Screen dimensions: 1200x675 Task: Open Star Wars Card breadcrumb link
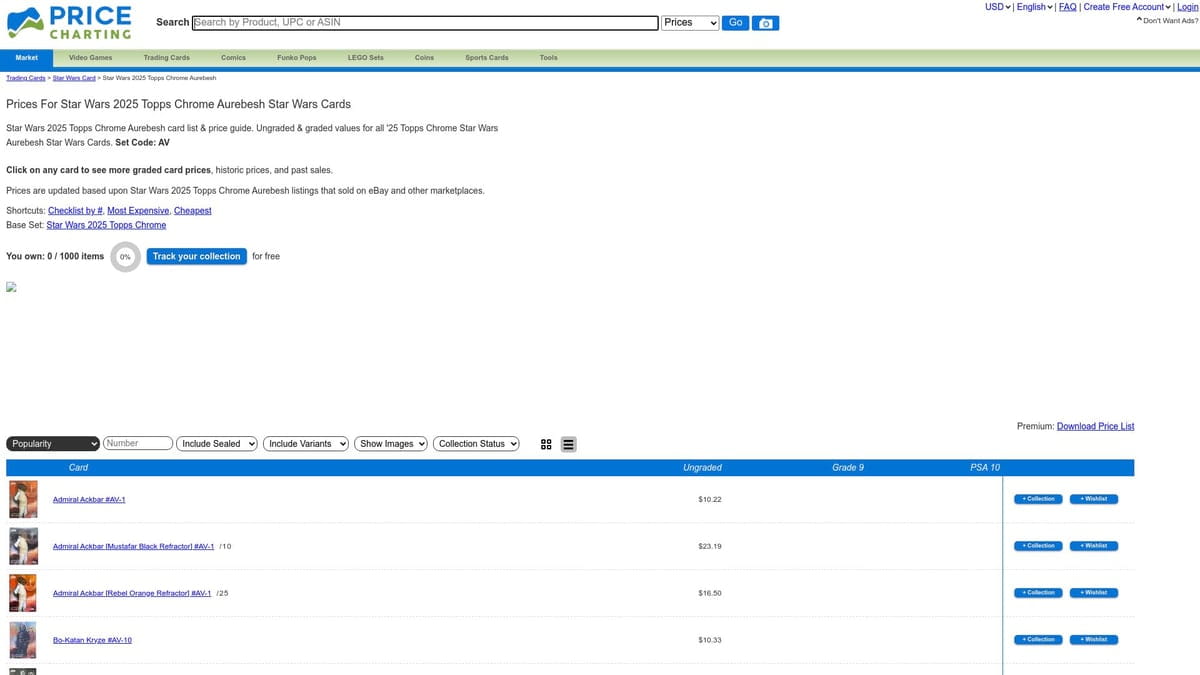pos(74,78)
